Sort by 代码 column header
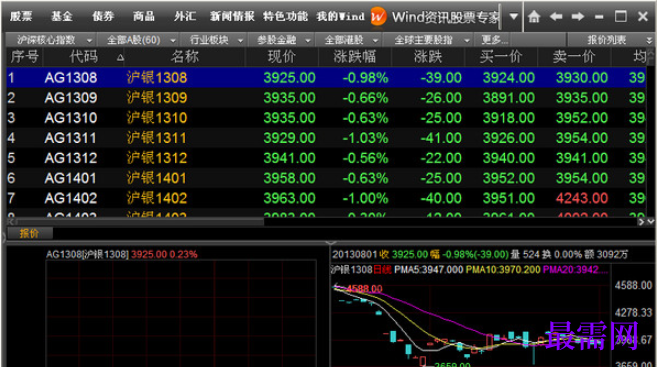 (84, 57)
